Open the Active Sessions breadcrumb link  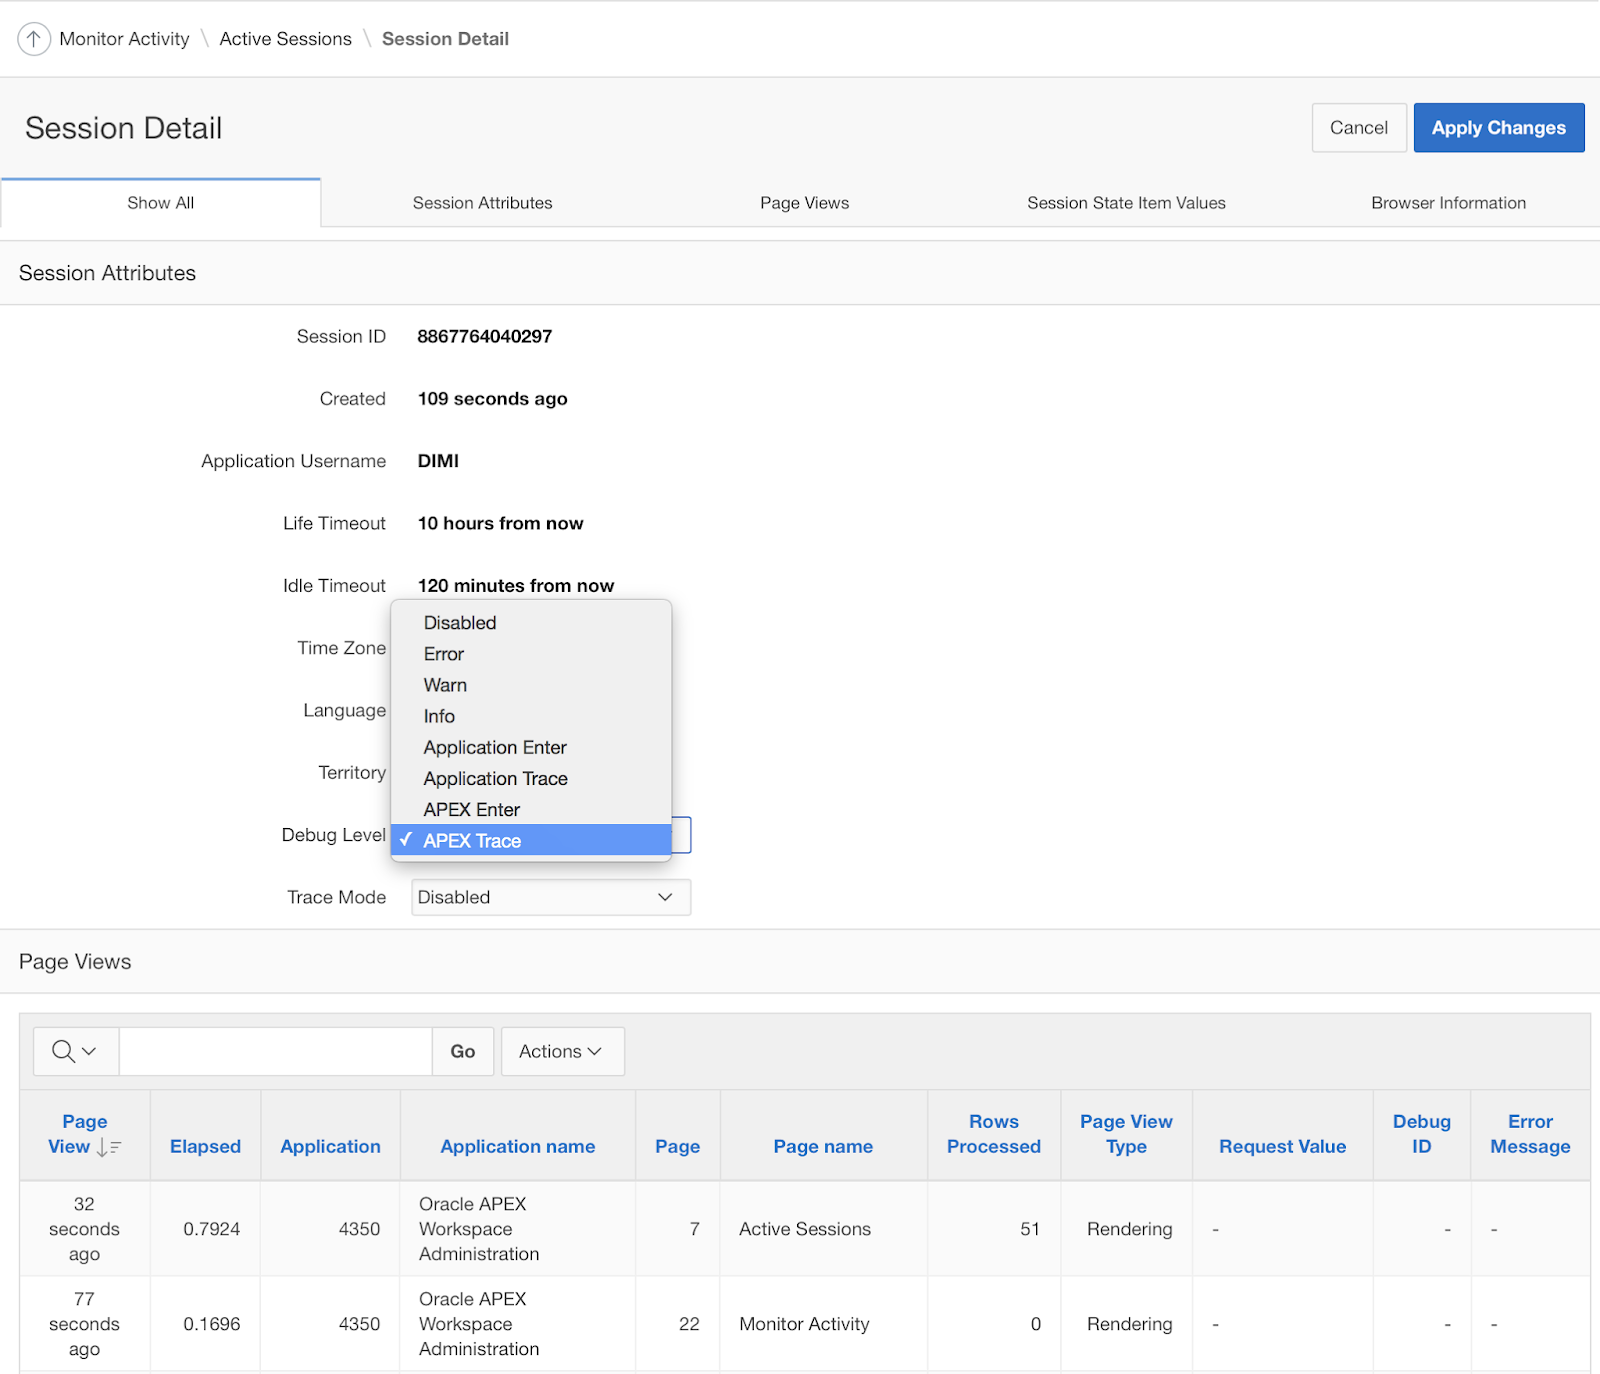tap(285, 38)
